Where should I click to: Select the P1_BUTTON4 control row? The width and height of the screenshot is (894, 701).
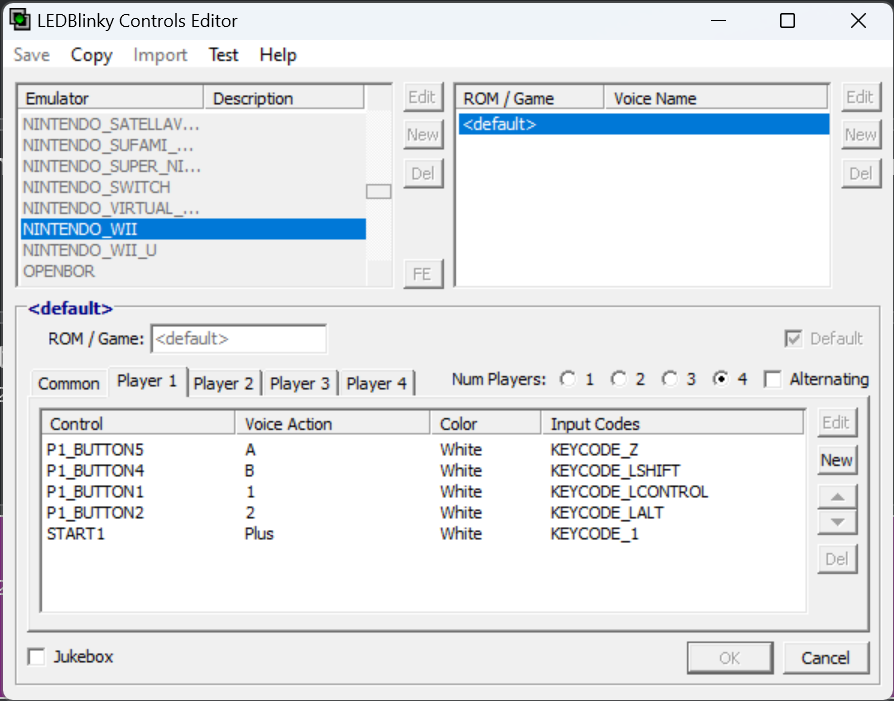(x=423, y=471)
